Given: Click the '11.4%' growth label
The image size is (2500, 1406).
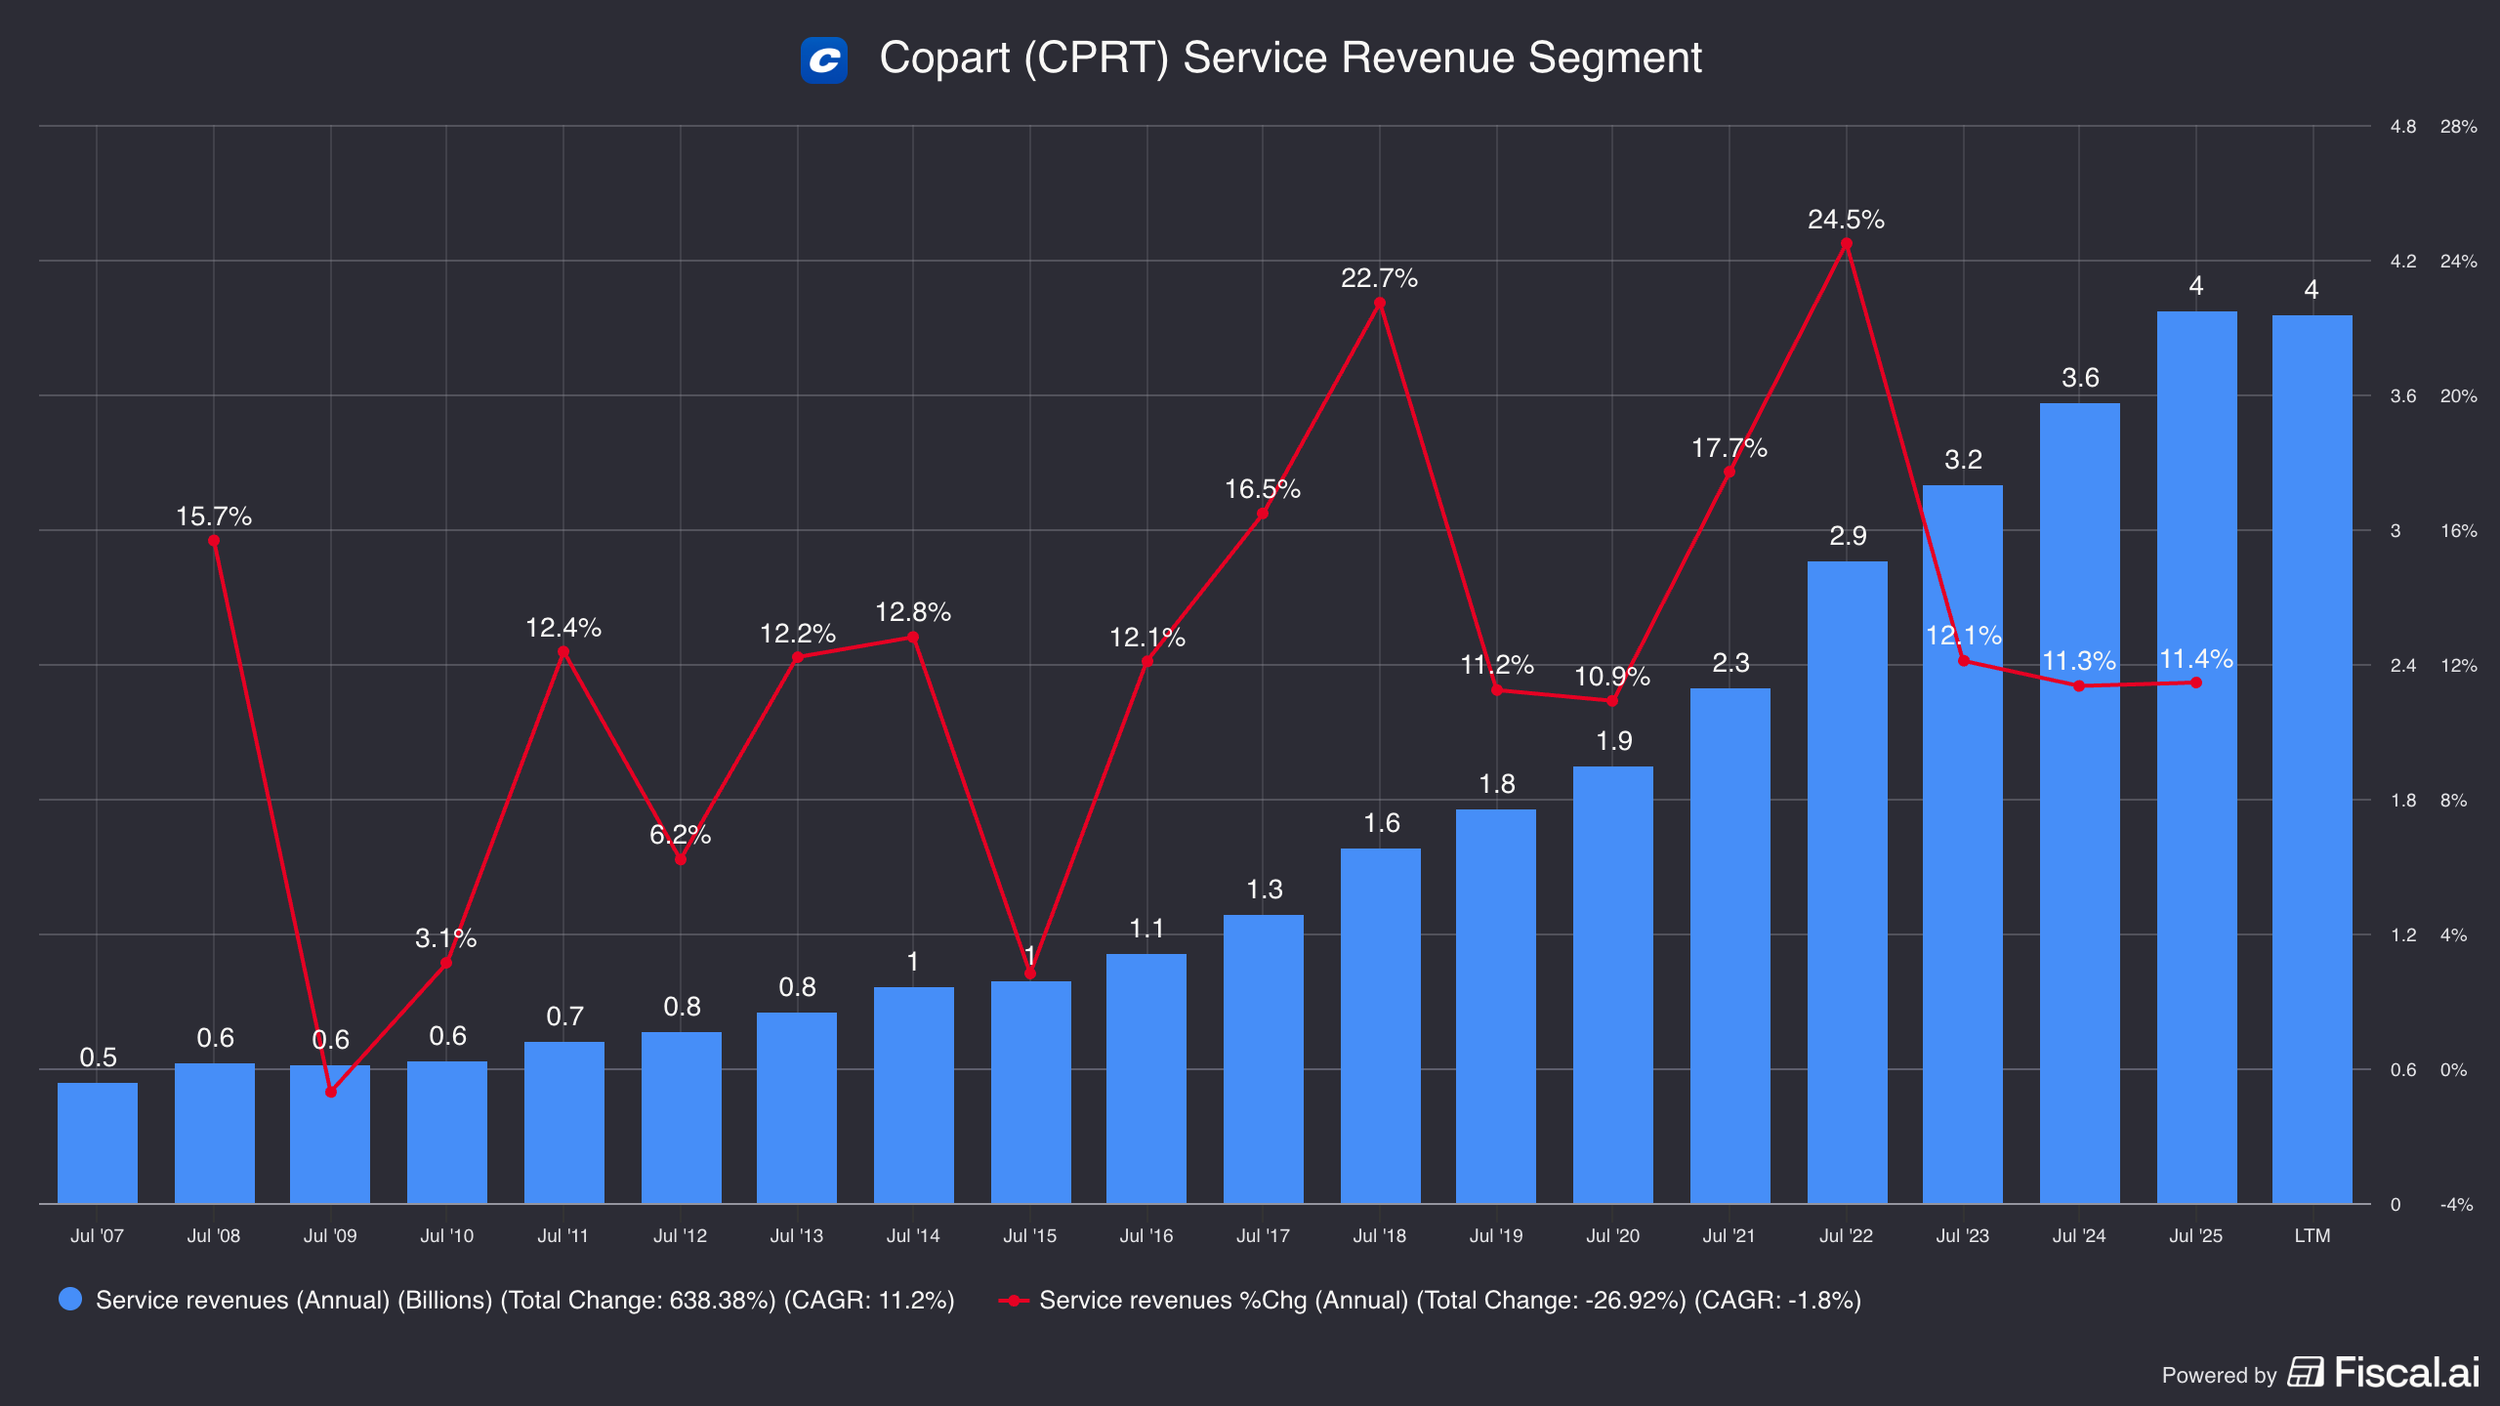Looking at the screenshot, I should pyautogui.click(x=2197, y=659).
